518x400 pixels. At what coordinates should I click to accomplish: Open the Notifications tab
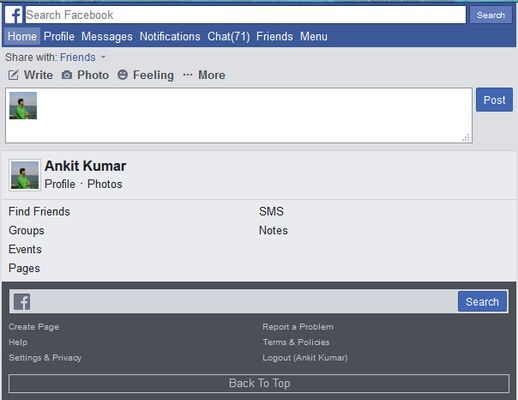(x=170, y=36)
